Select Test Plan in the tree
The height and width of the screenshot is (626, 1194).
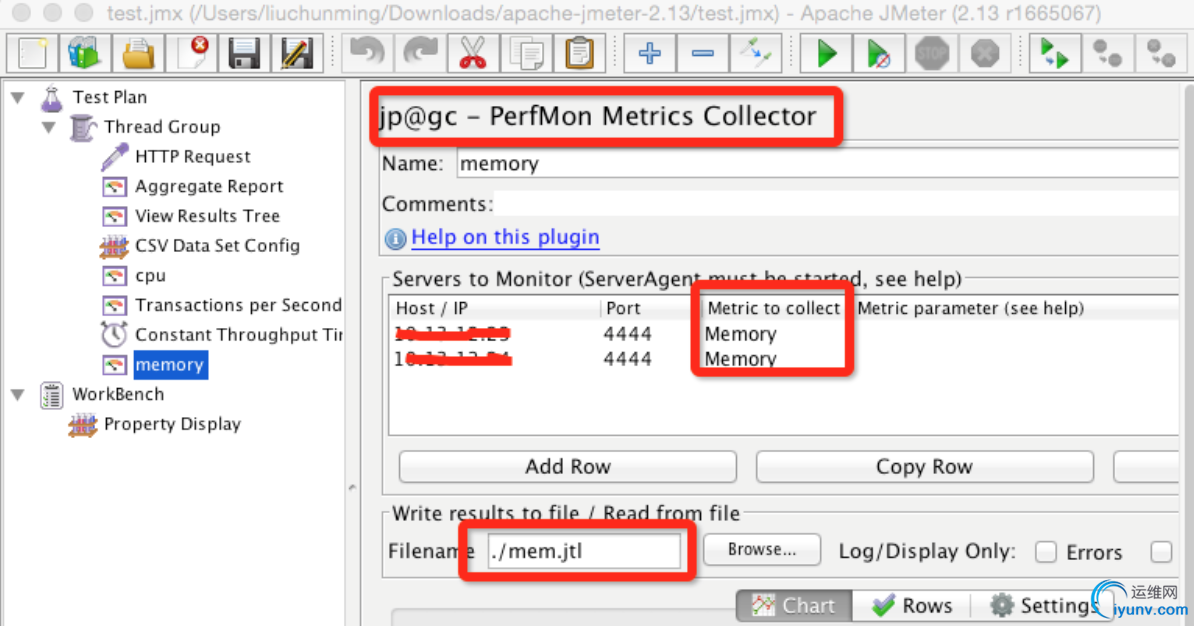110,97
